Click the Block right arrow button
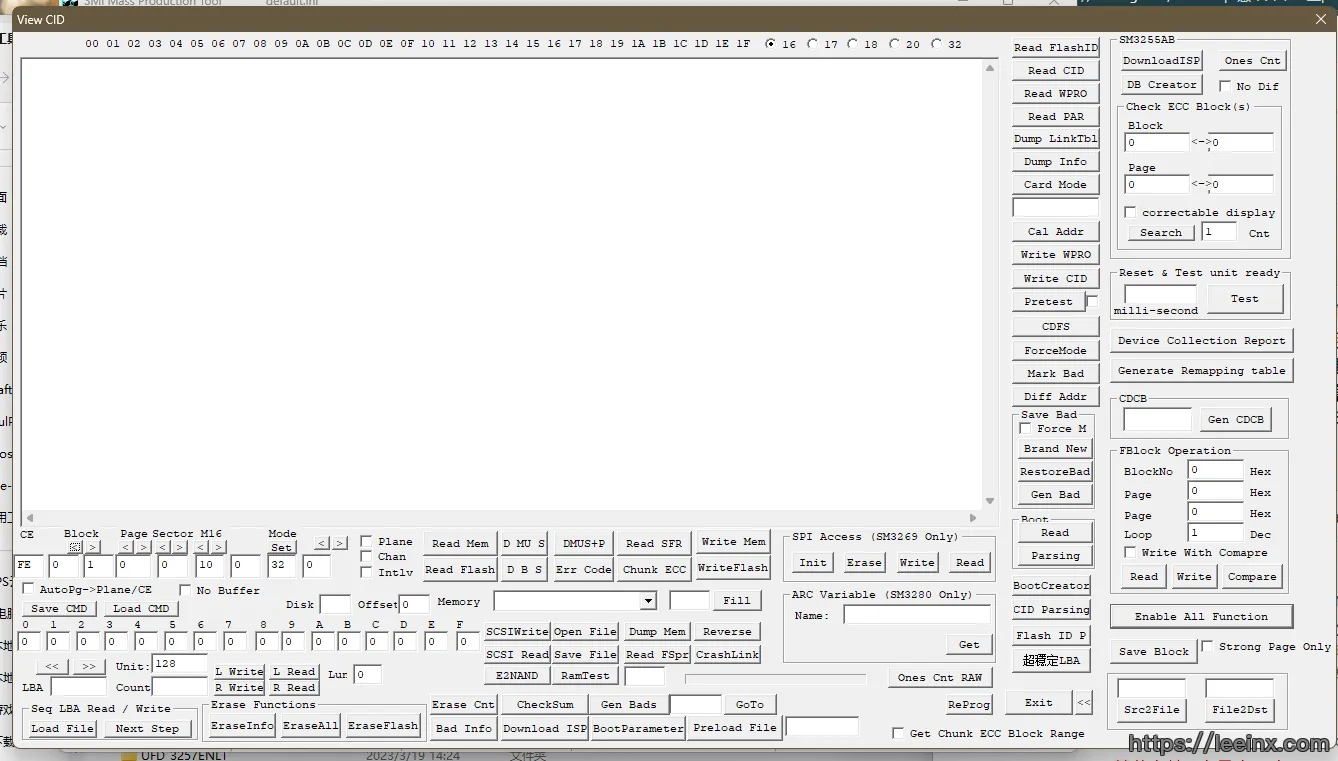 tap(93, 547)
